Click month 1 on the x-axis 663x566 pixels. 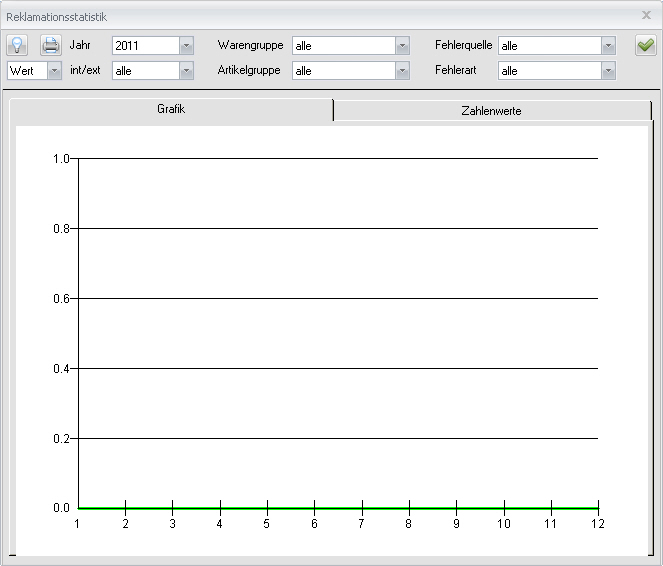(x=77, y=524)
